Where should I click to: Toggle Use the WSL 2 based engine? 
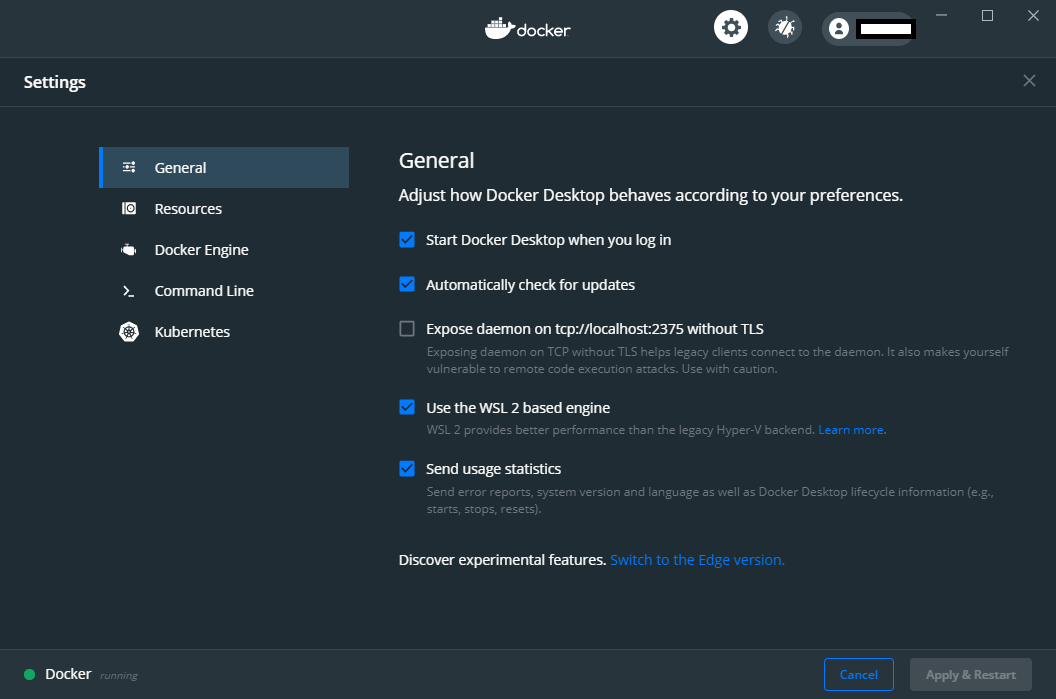(407, 407)
